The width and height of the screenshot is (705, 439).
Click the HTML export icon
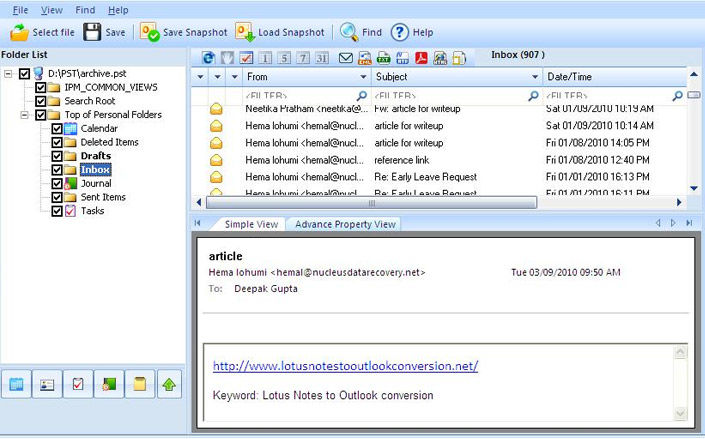(x=440, y=58)
